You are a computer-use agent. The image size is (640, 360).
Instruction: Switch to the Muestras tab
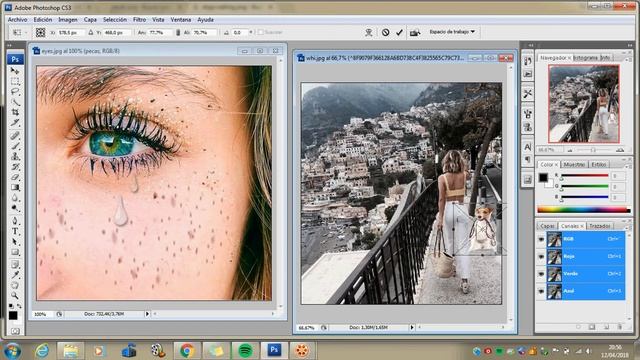(574, 164)
